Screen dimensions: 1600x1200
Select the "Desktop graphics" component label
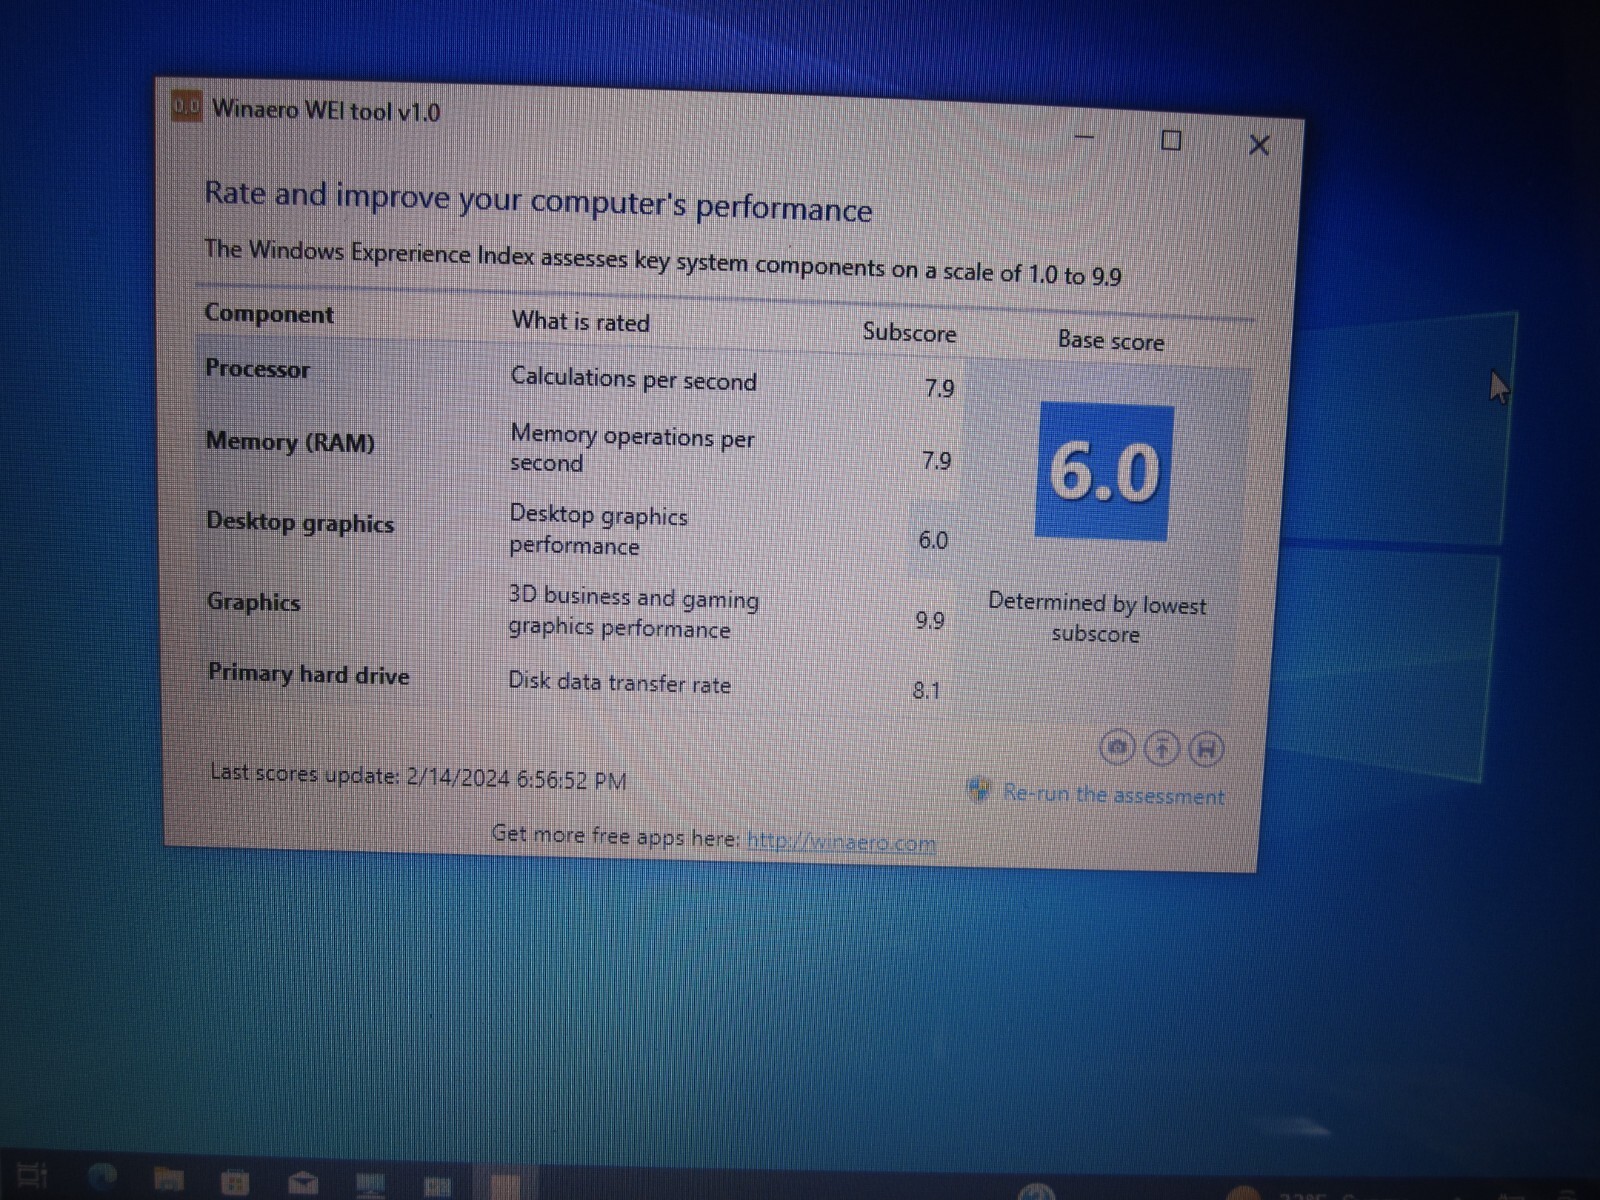click(300, 522)
